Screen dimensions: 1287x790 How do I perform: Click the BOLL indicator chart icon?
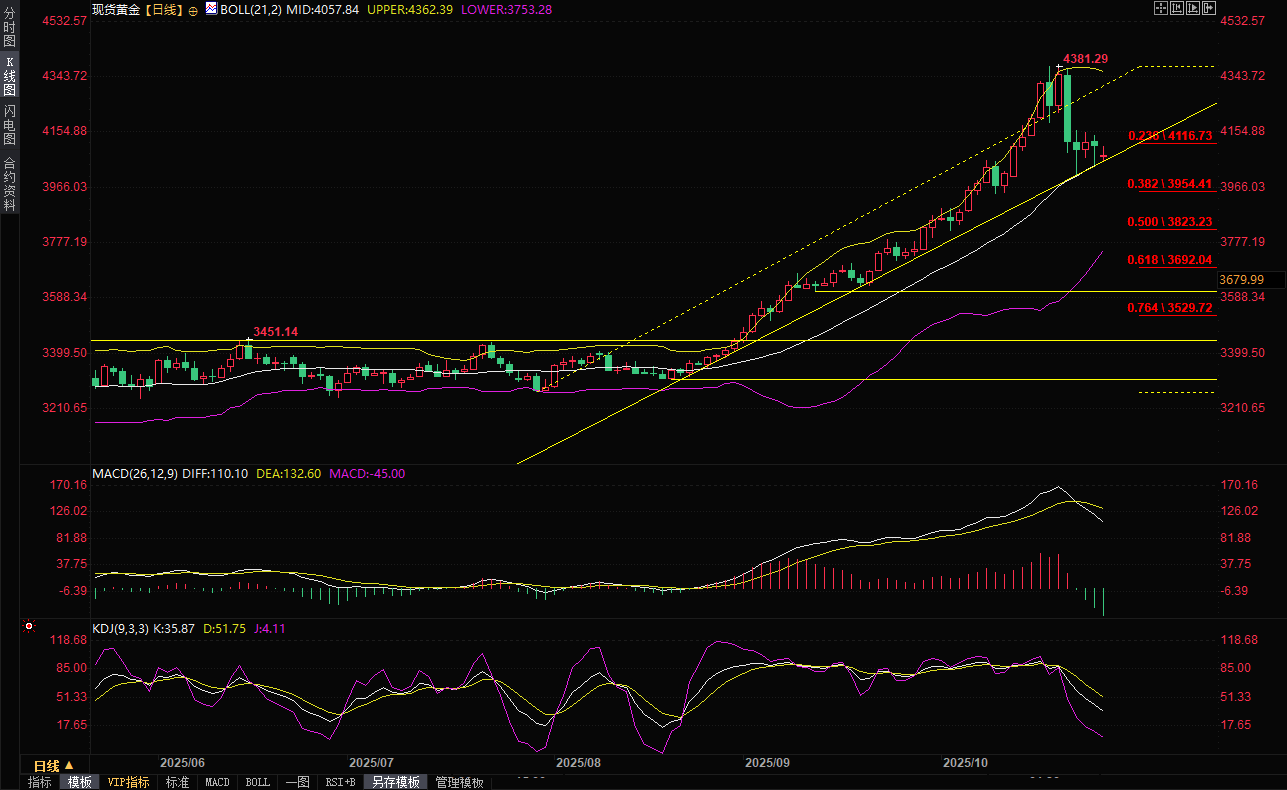(x=210, y=8)
